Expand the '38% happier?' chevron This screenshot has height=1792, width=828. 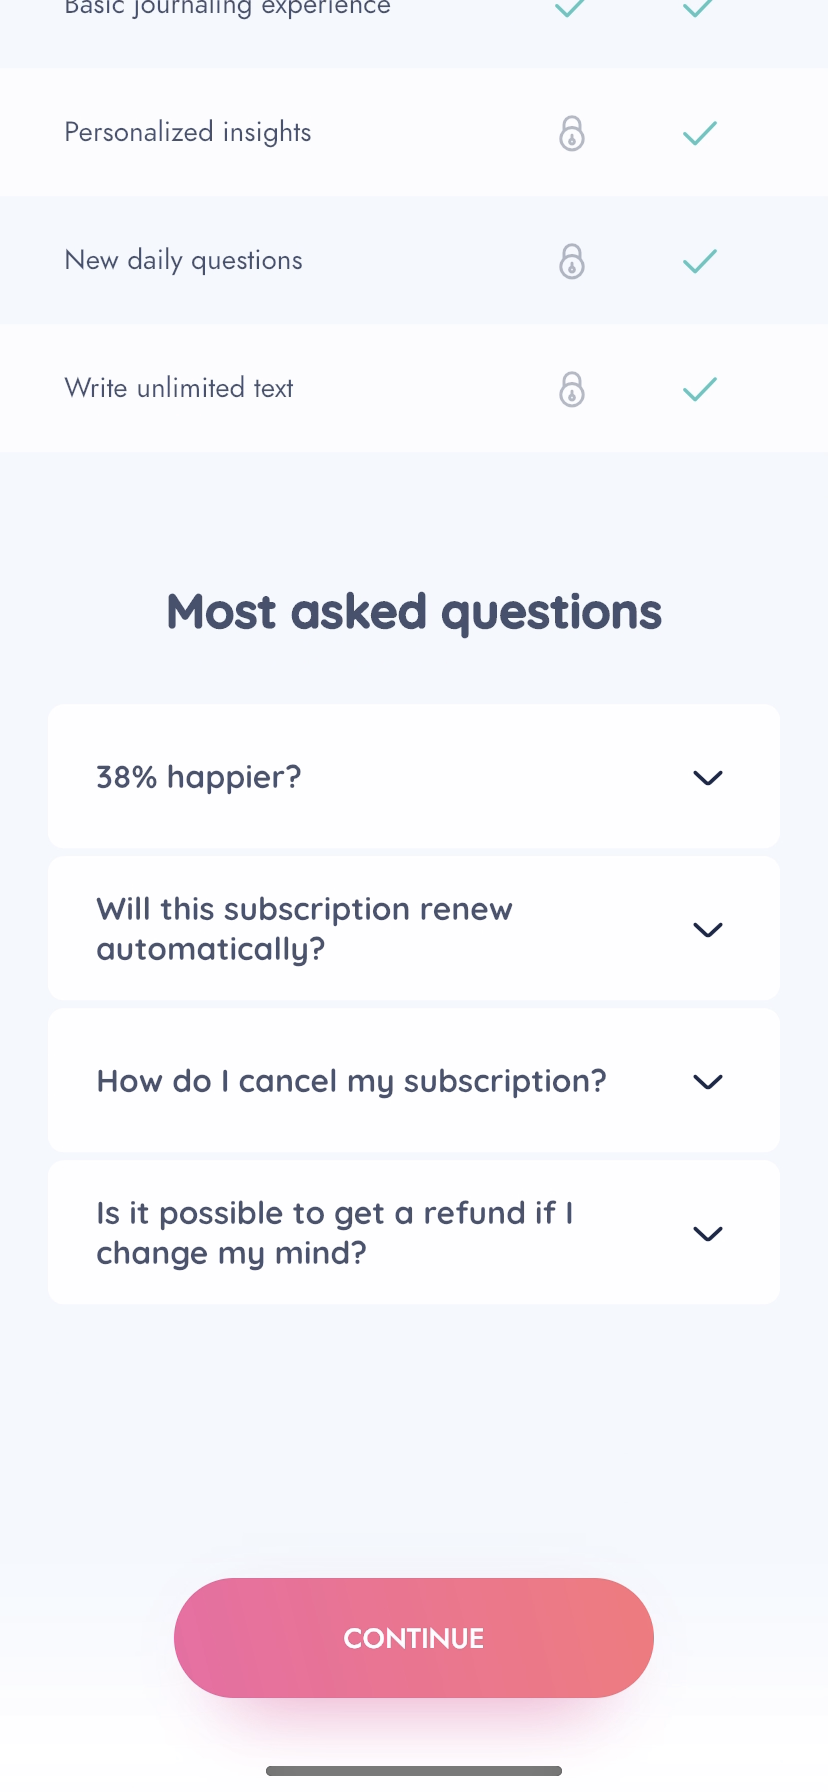708,778
